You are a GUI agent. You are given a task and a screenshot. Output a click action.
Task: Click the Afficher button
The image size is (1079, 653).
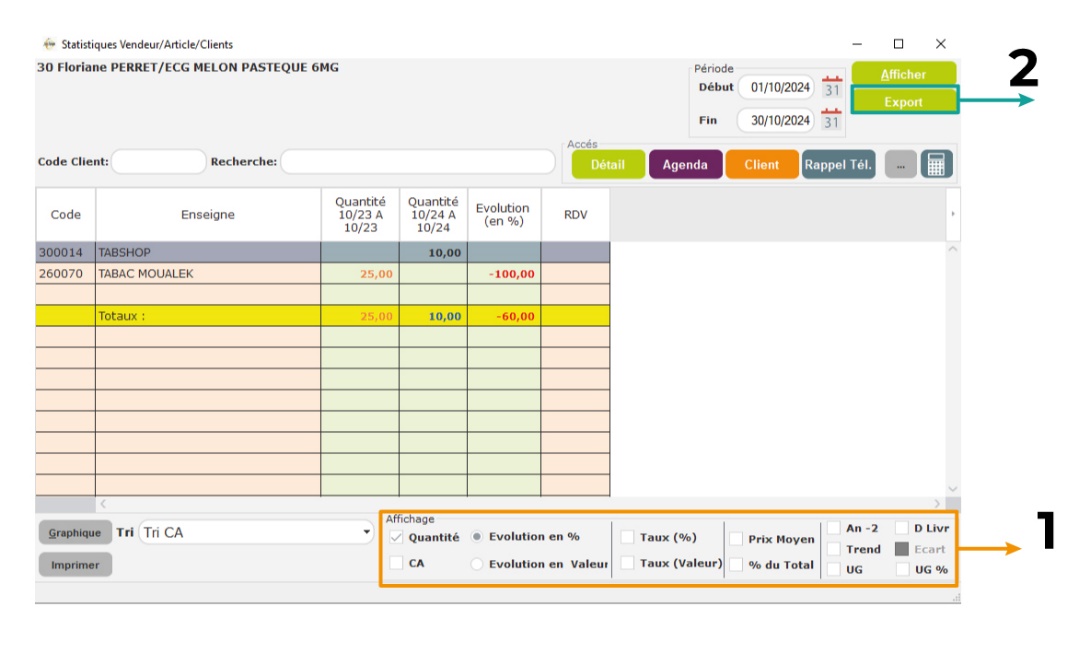(904, 74)
